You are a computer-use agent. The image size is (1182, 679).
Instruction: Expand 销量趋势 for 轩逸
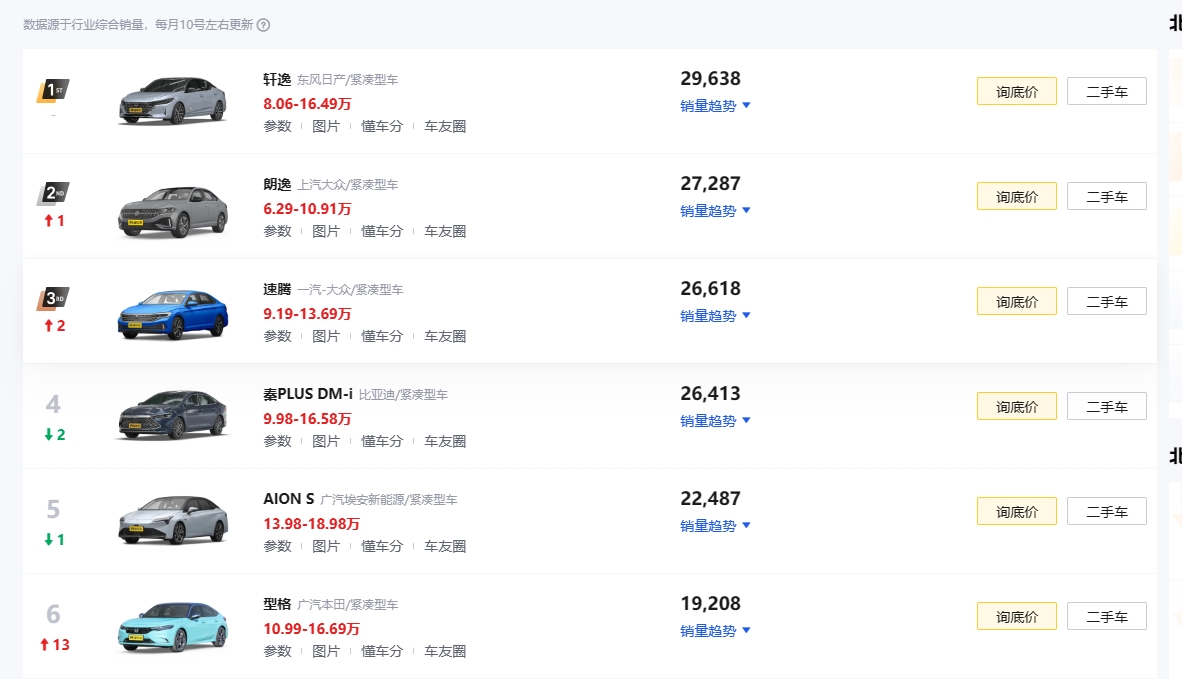(714, 105)
